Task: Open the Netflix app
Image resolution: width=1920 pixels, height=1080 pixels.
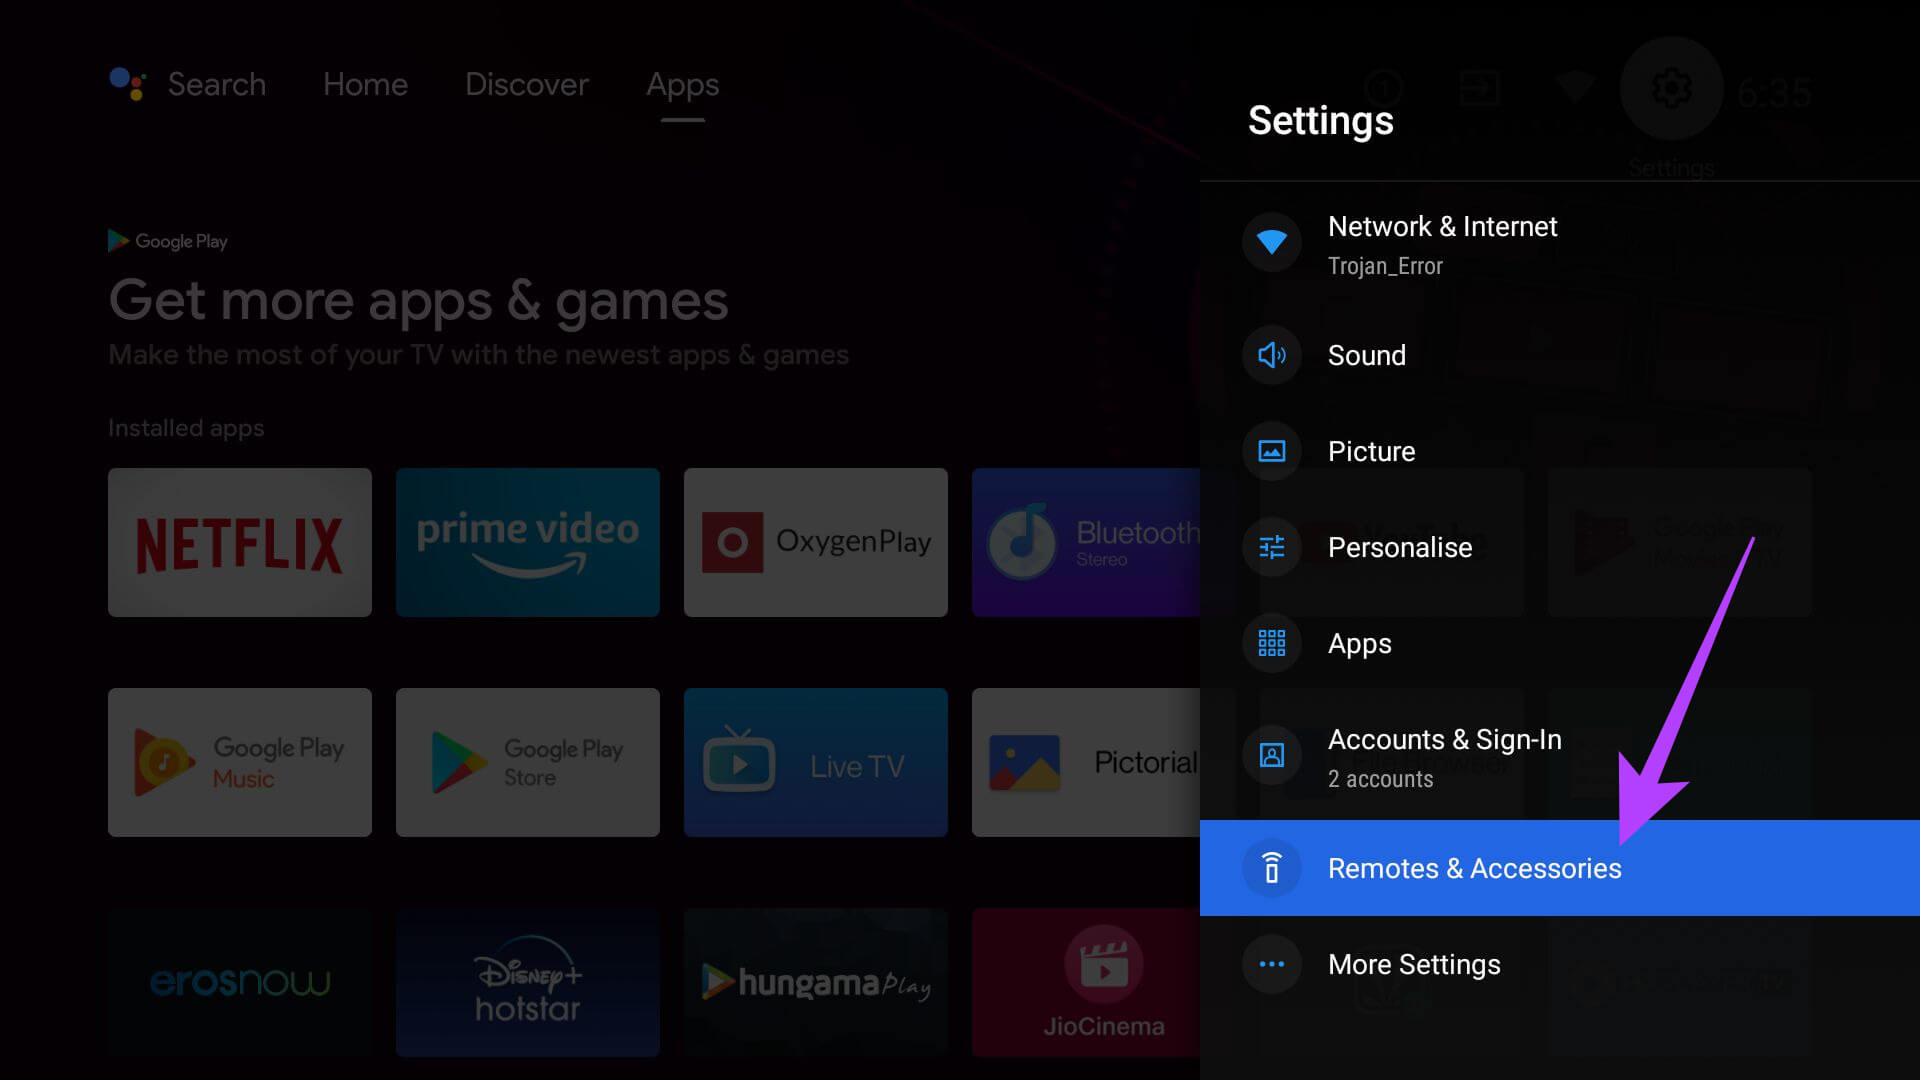Action: pyautogui.click(x=240, y=542)
